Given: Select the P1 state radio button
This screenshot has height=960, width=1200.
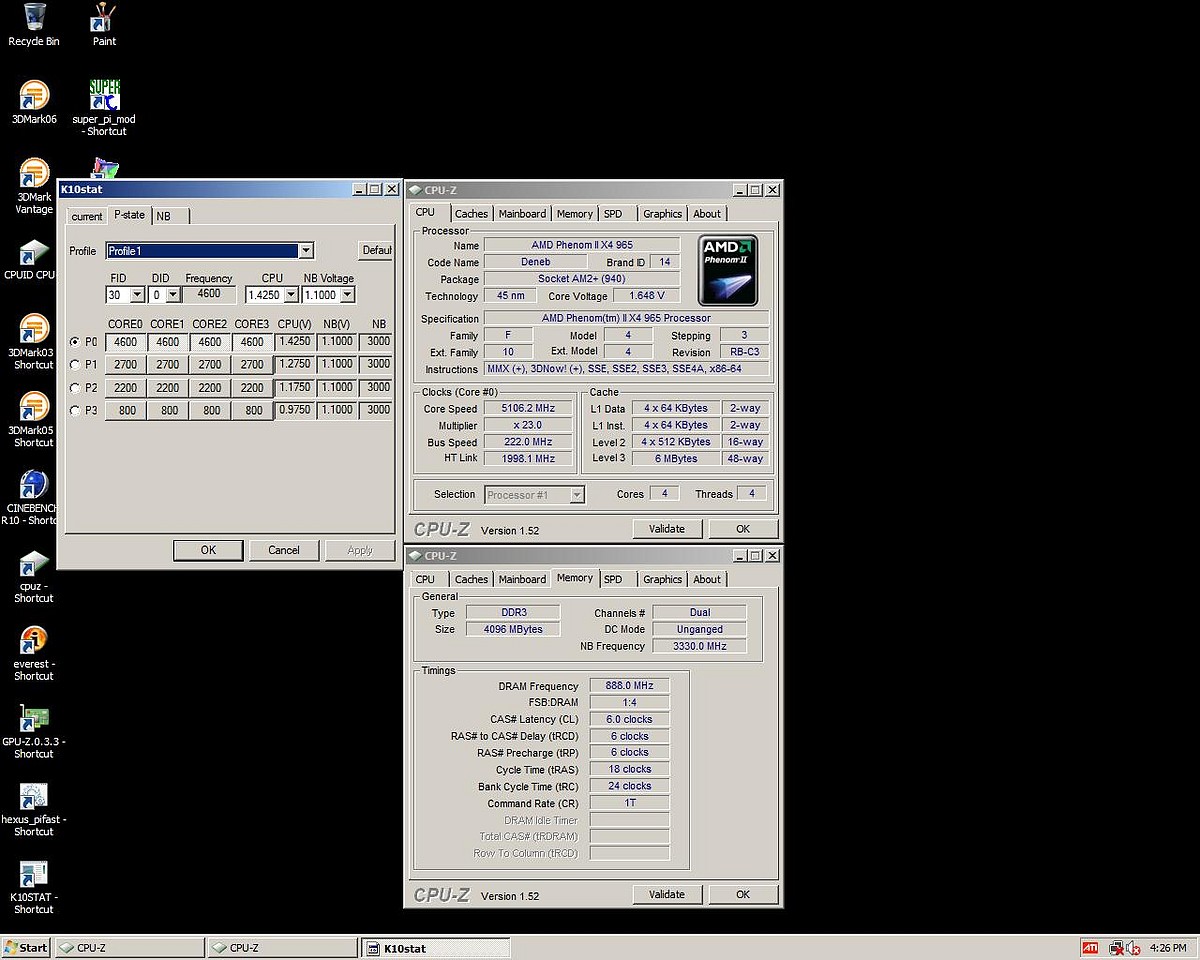Looking at the screenshot, I should 75,364.
